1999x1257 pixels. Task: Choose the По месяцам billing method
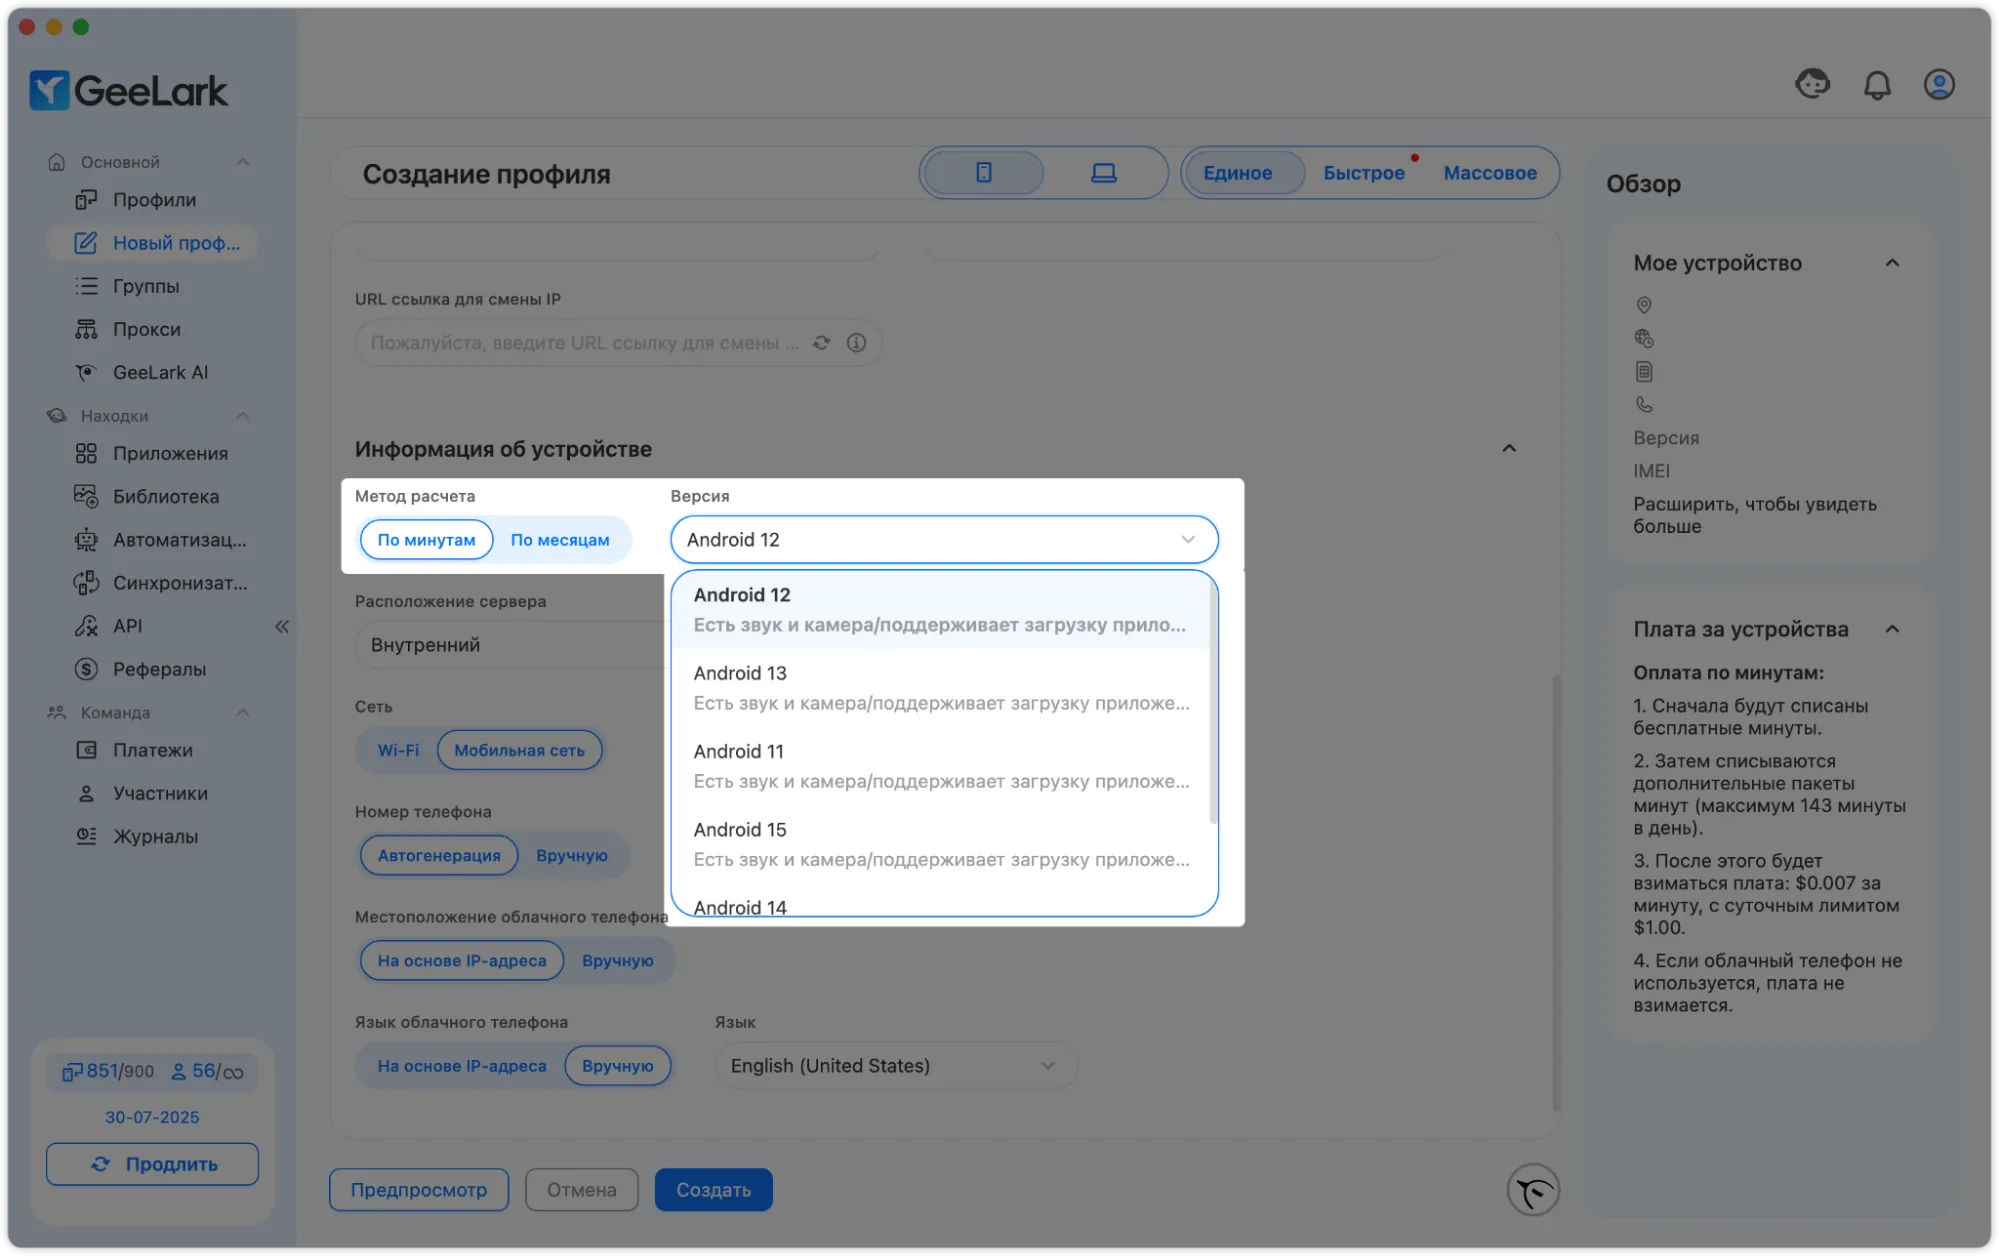point(559,540)
